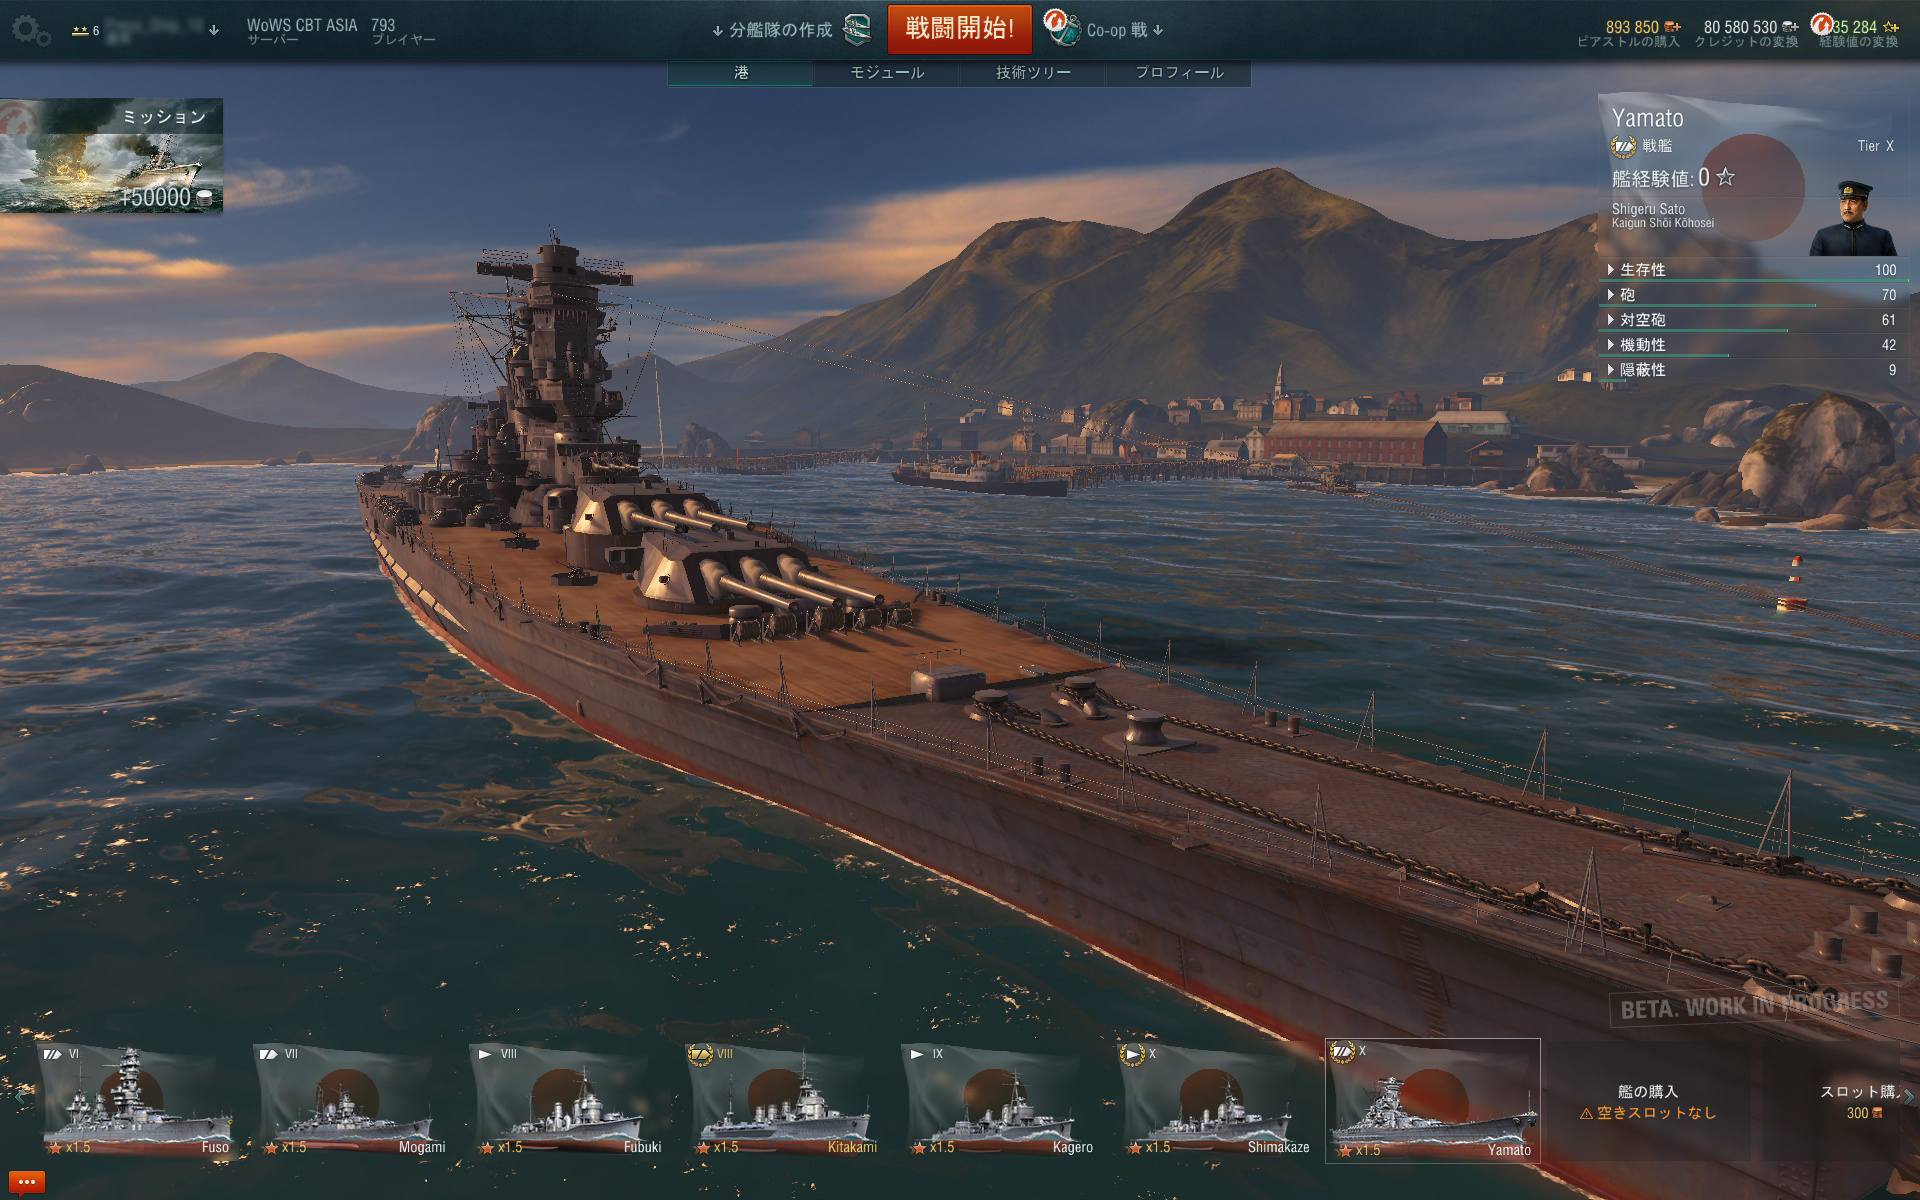Switch to the 技術ツリー tab
Image resolution: width=1920 pixels, height=1200 pixels.
click(1033, 72)
